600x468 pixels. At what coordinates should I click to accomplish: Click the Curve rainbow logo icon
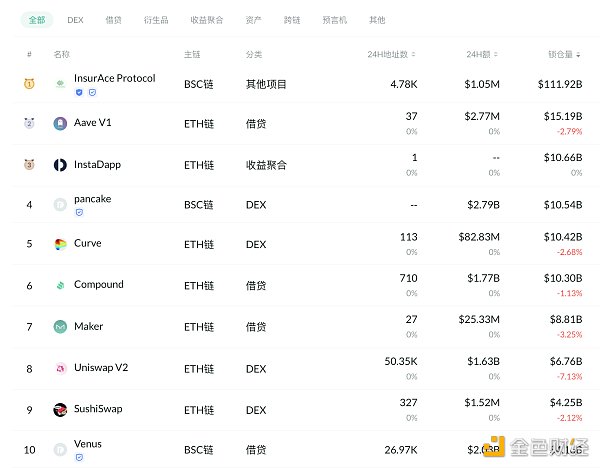pyautogui.click(x=60, y=244)
